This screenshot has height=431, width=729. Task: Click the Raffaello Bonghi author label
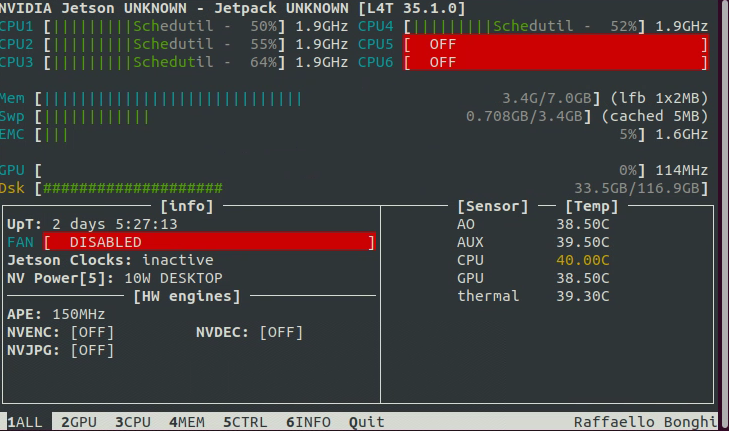646,422
